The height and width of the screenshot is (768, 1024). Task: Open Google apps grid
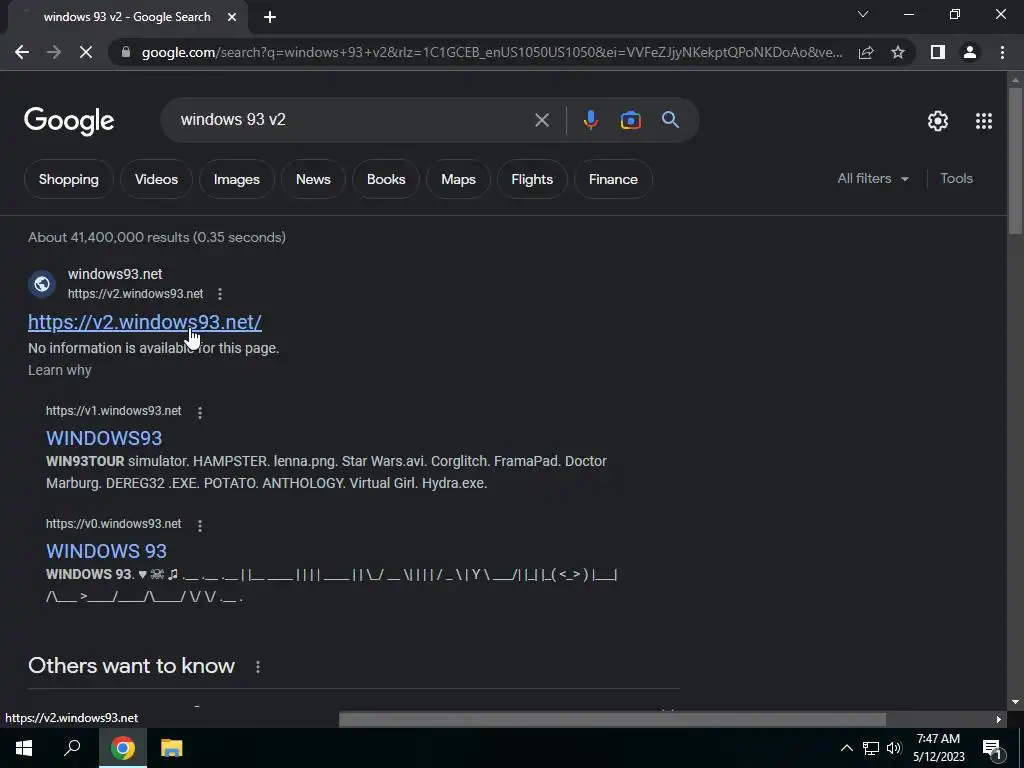point(984,121)
